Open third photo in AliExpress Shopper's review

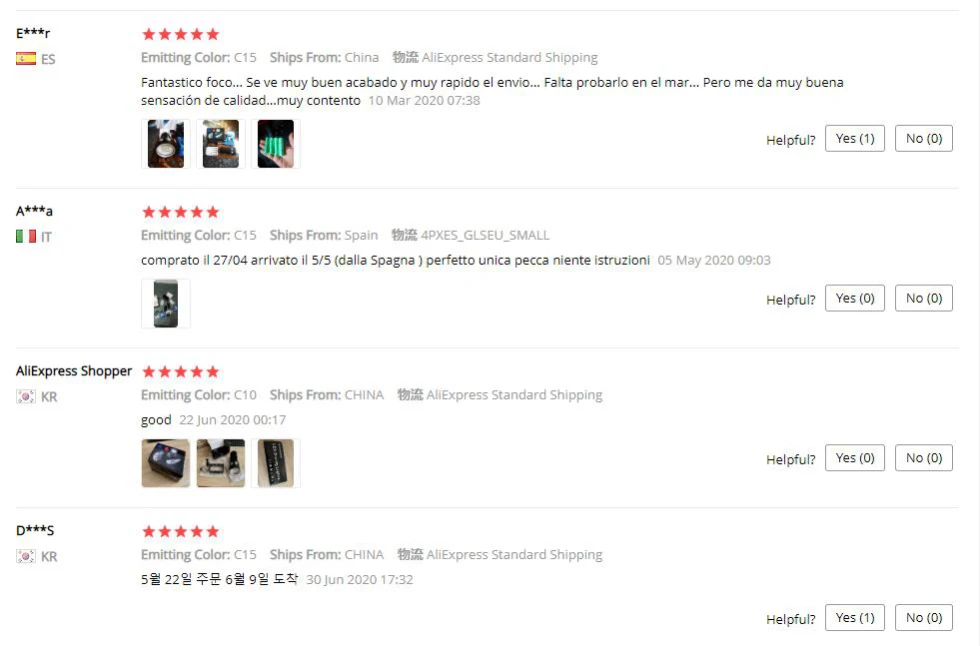pyautogui.click(x=276, y=463)
